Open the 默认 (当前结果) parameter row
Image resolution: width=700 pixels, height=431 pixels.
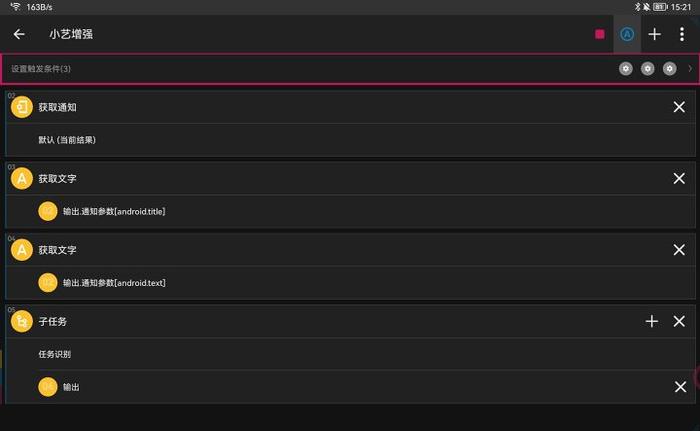pos(350,140)
